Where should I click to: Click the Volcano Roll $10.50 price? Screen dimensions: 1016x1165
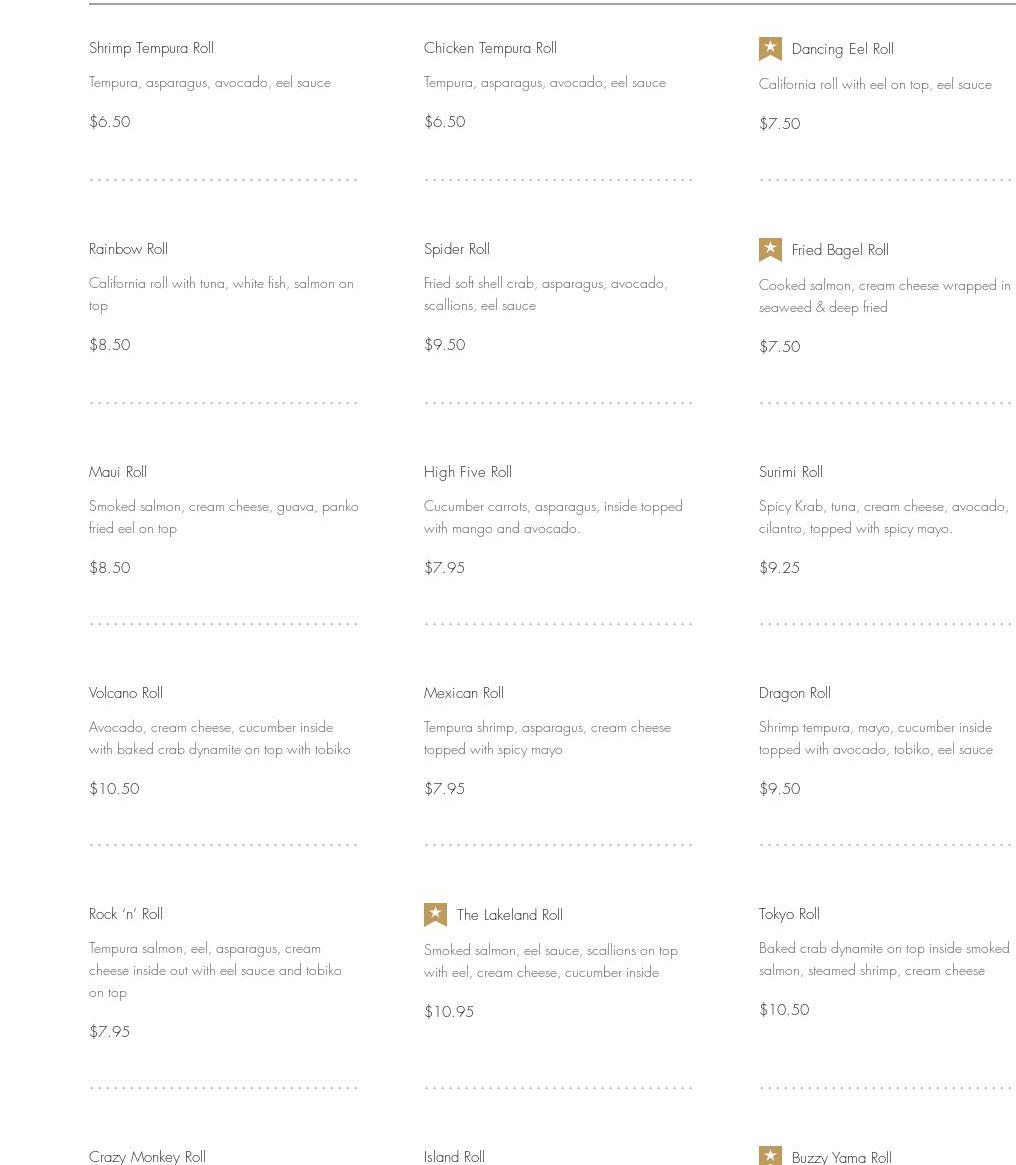pyautogui.click(x=114, y=789)
